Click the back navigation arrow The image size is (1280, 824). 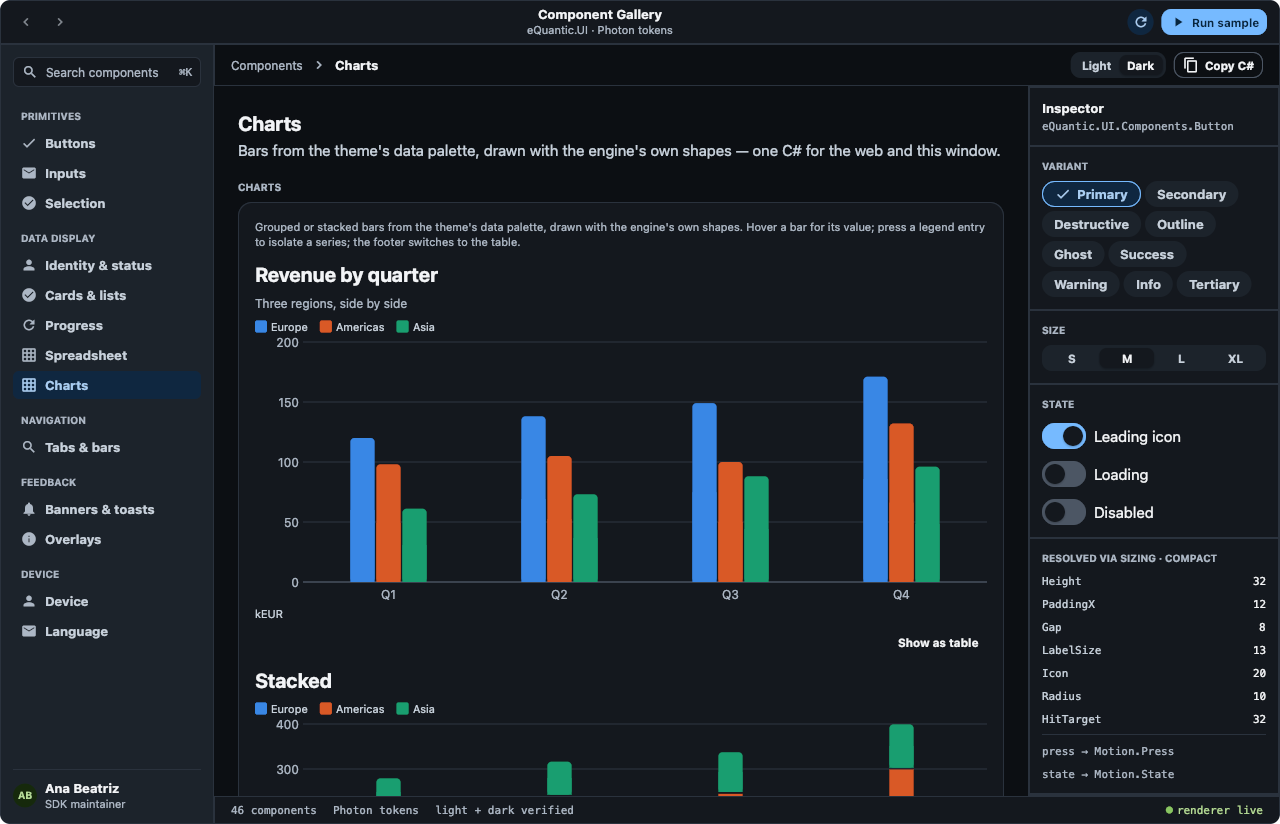tap(26, 22)
